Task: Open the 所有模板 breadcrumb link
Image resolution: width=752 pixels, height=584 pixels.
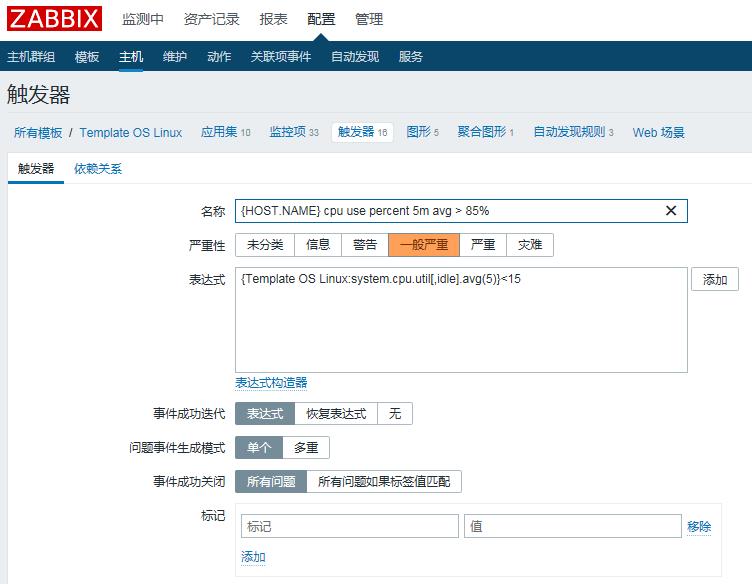Action: point(38,132)
